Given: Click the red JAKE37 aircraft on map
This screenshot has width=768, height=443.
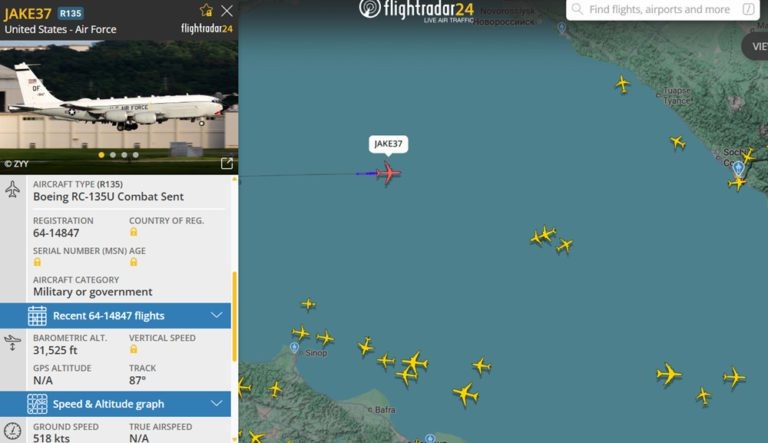Looking at the screenshot, I should (x=388, y=173).
